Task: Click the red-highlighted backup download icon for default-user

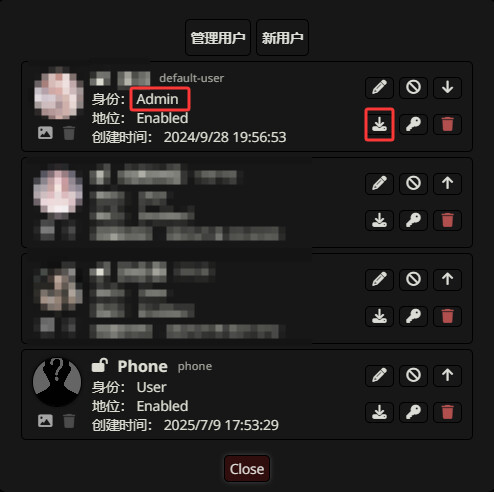Action: (380, 124)
